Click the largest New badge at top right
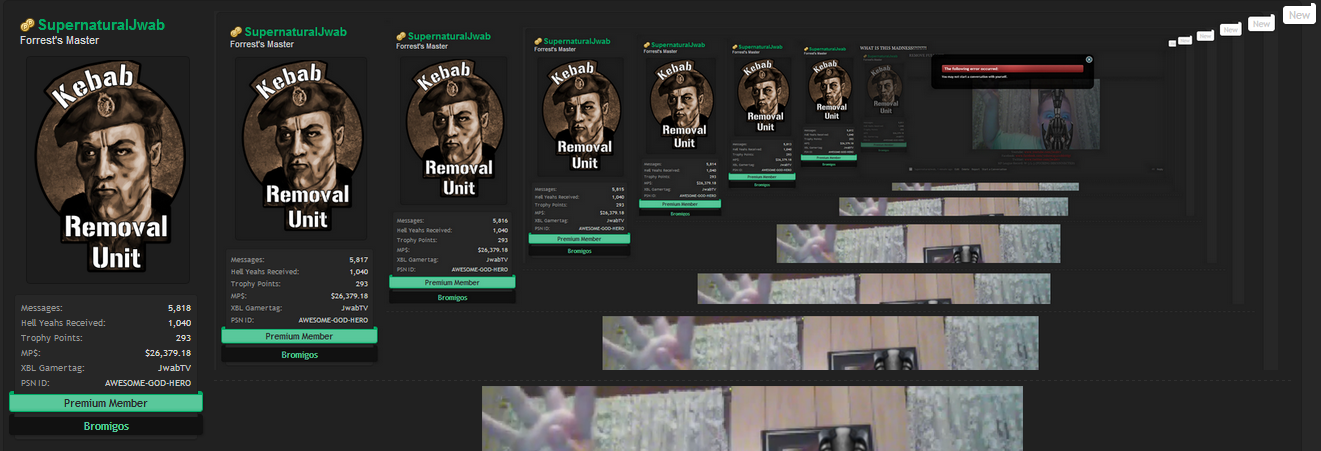The height and width of the screenshot is (451, 1321). 1299,15
